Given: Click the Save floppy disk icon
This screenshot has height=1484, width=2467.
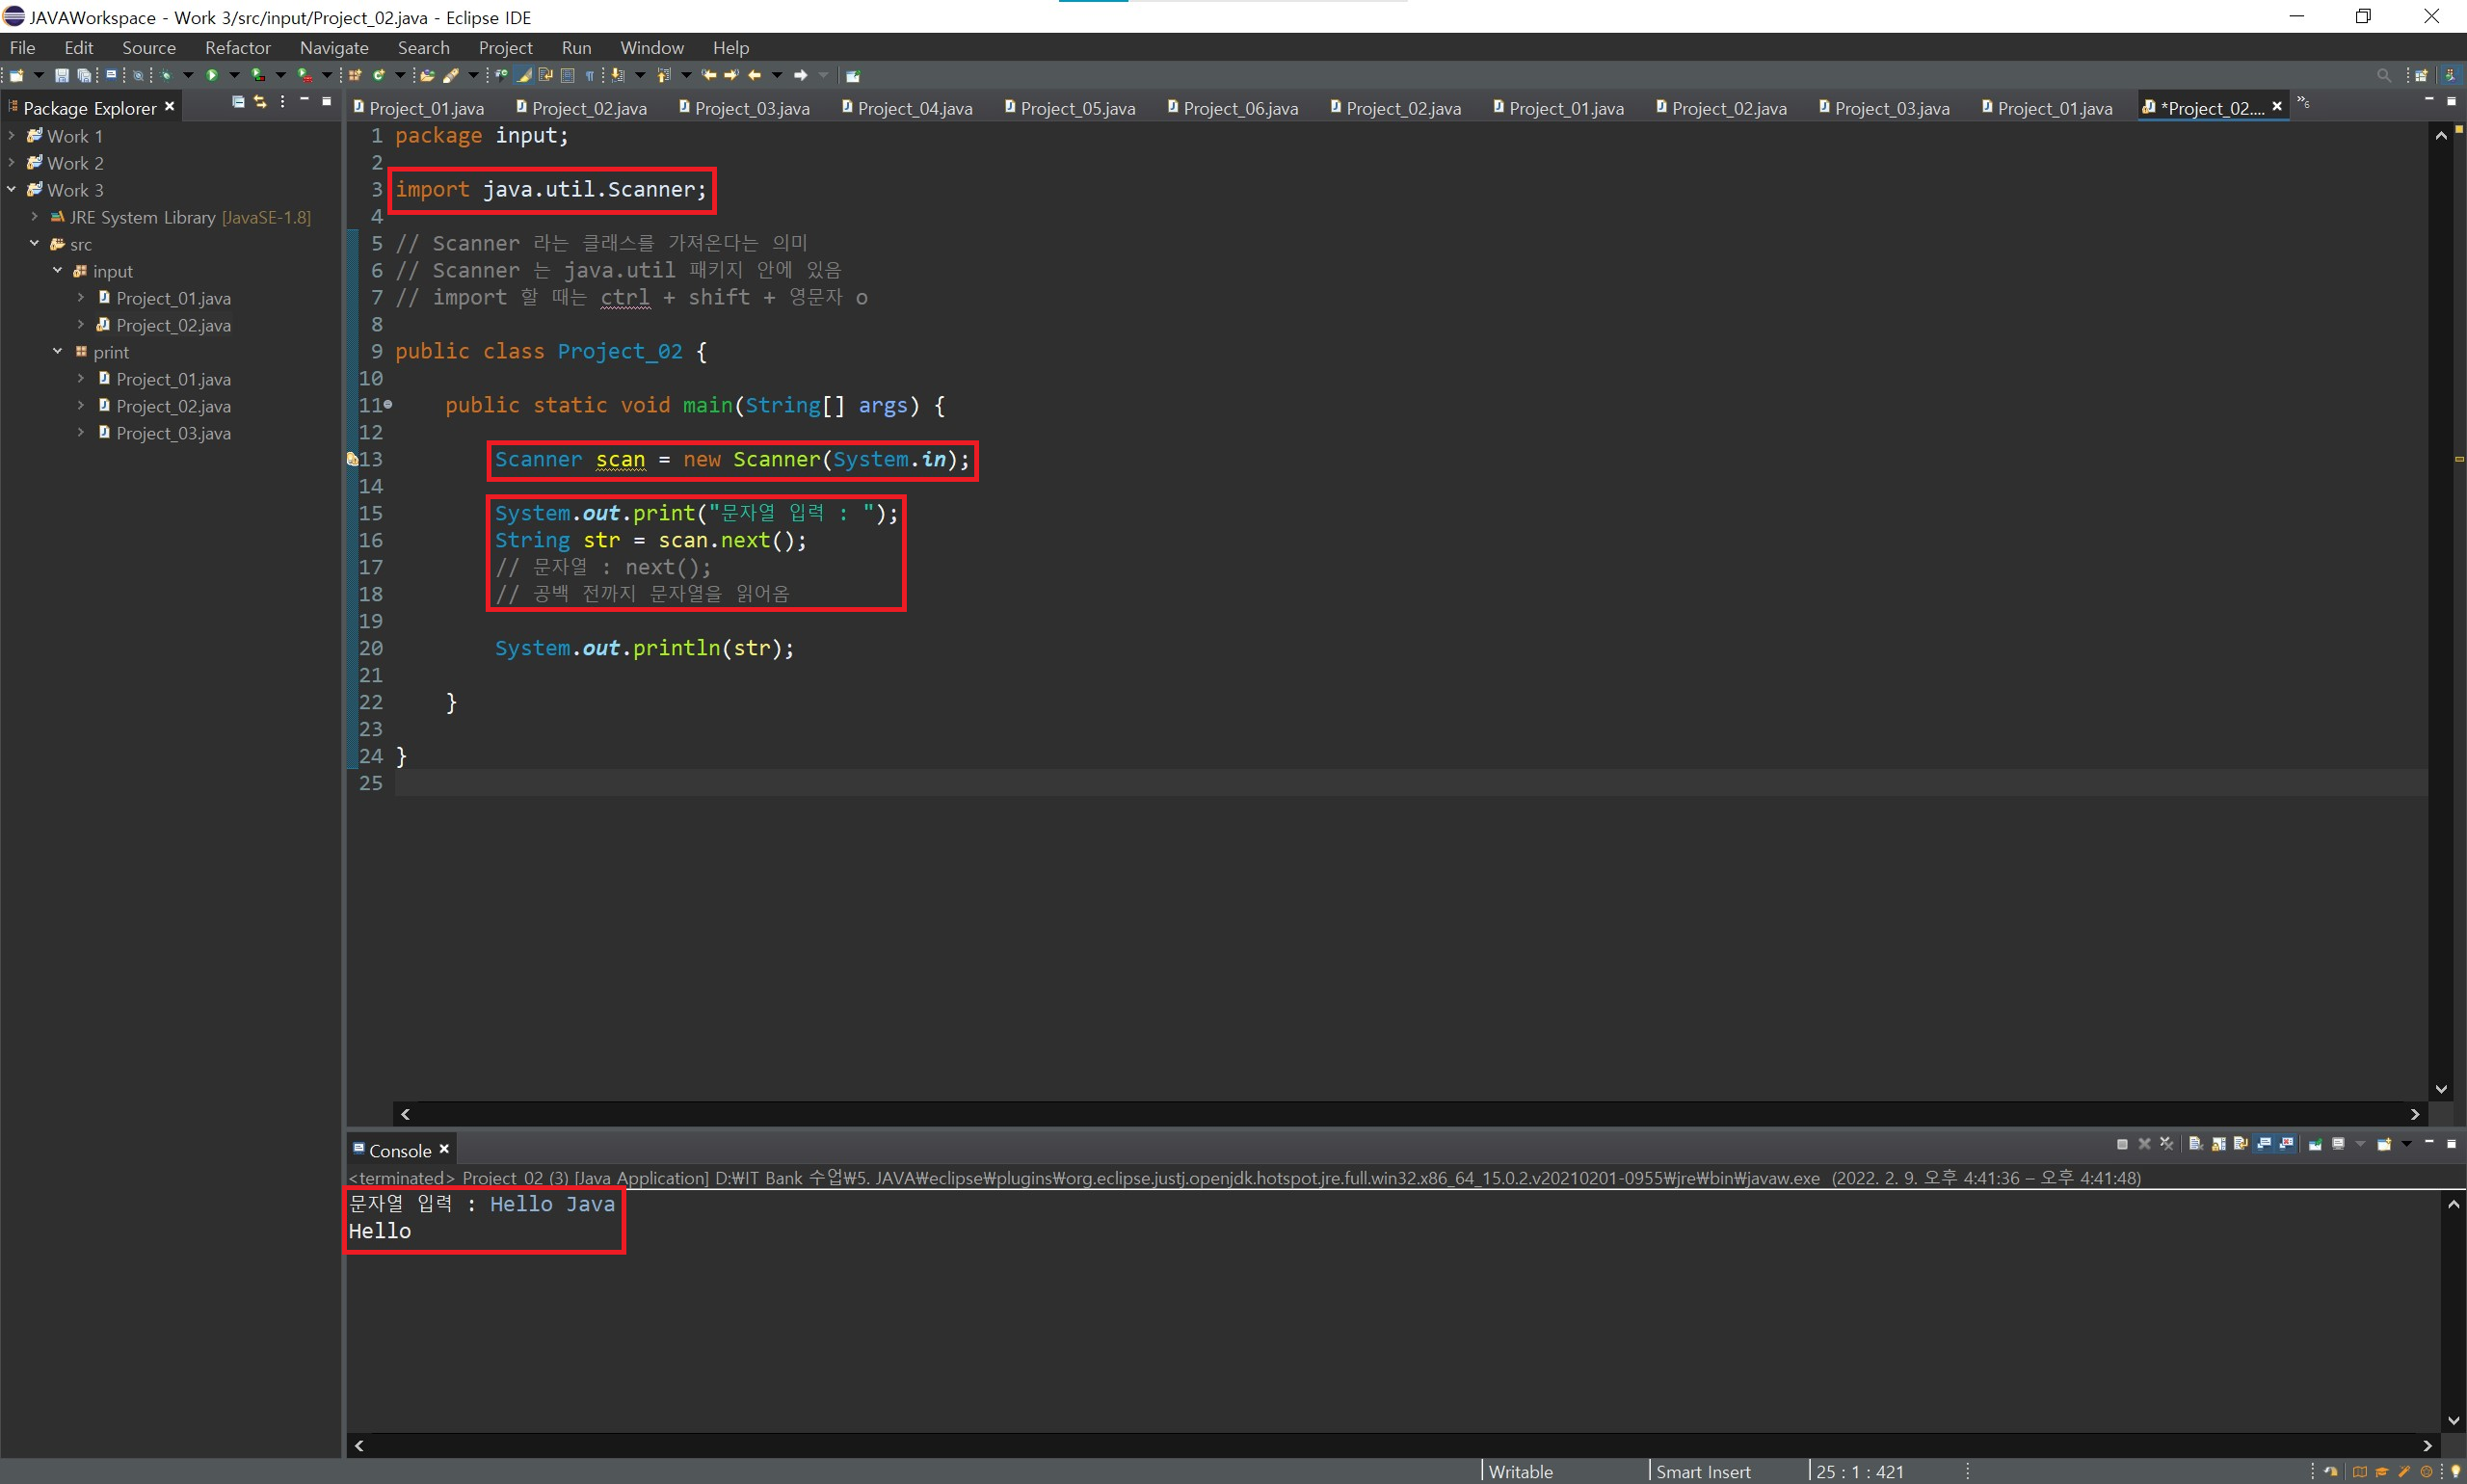Looking at the screenshot, I should pyautogui.click(x=61, y=75).
